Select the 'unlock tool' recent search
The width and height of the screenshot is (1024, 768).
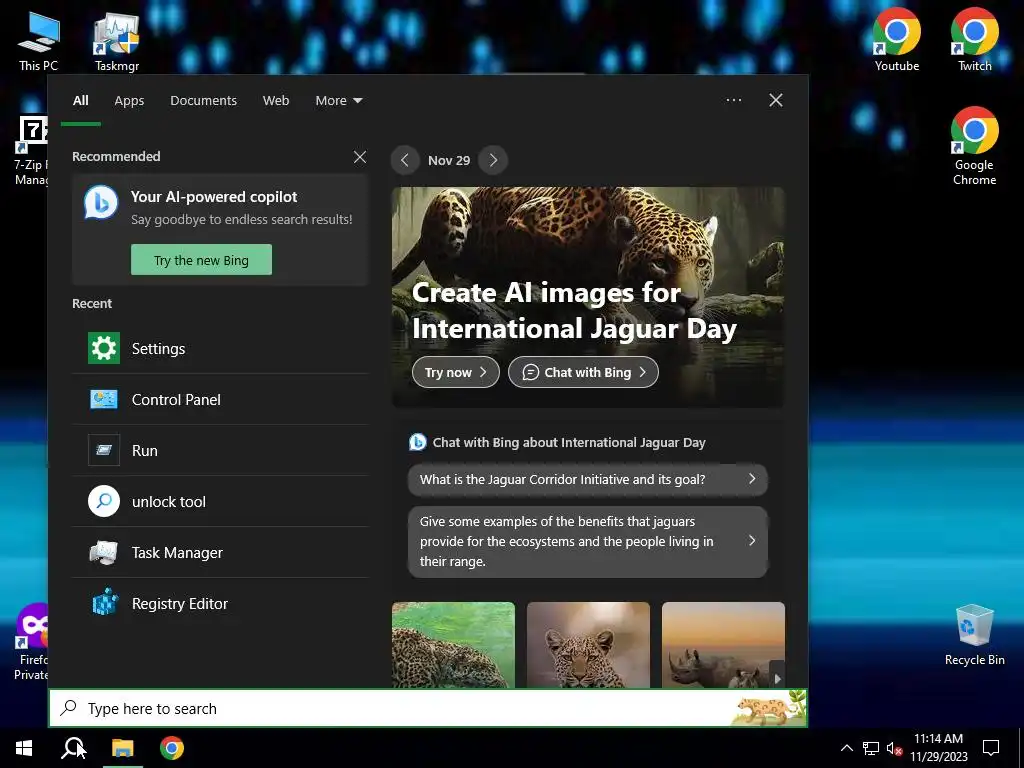tap(220, 502)
